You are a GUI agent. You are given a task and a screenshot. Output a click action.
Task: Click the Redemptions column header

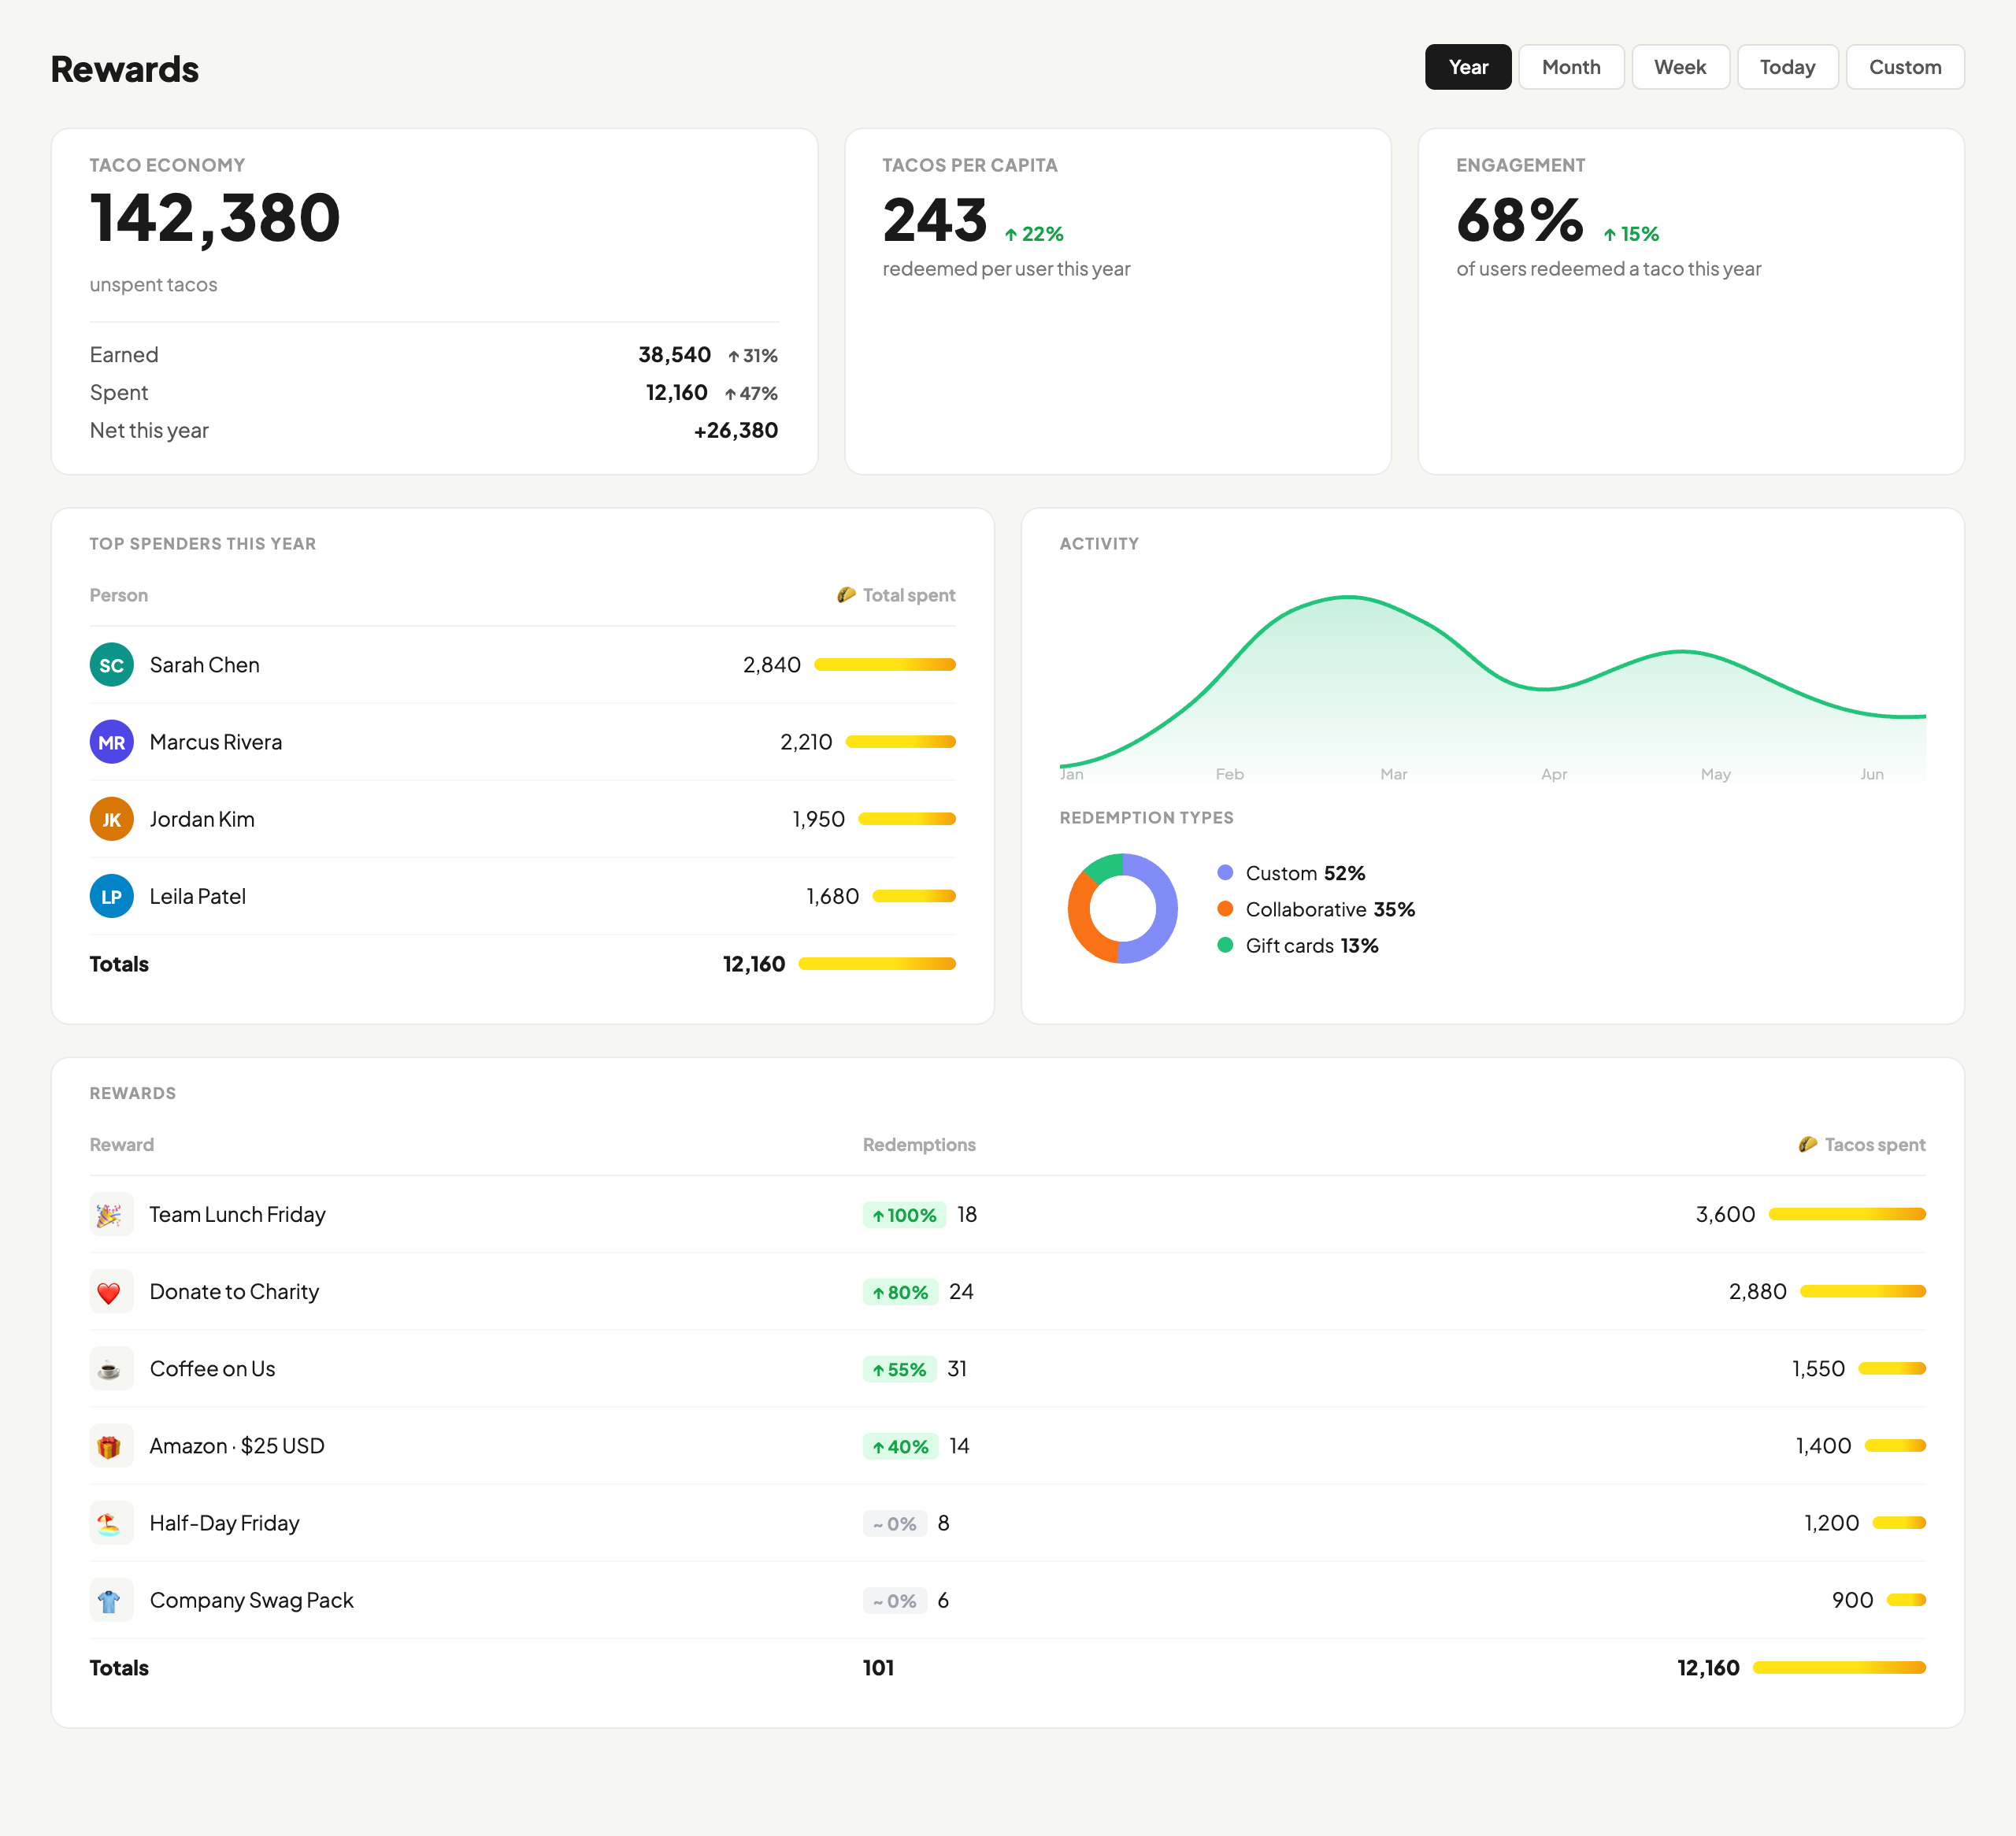[x=919, y=1144]
